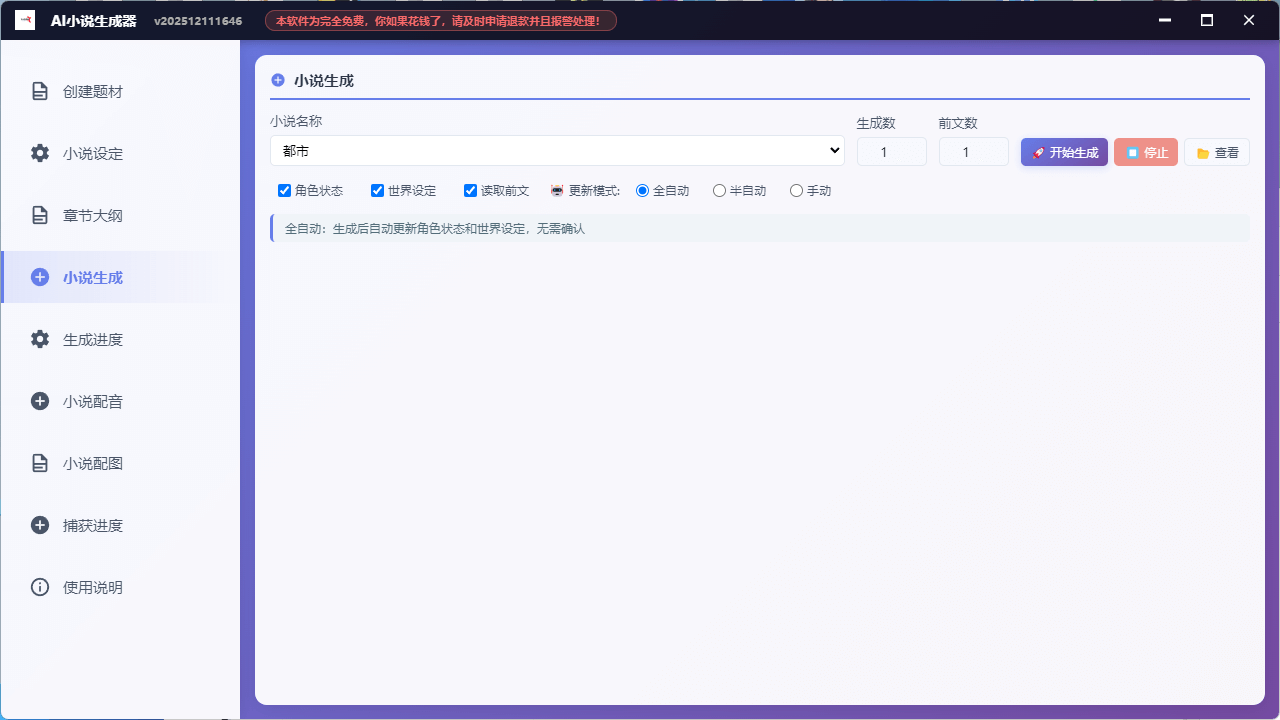1280x720 pixels.
Task: Open 小说配音 via its plus icon
Action: tap(39, 401)
